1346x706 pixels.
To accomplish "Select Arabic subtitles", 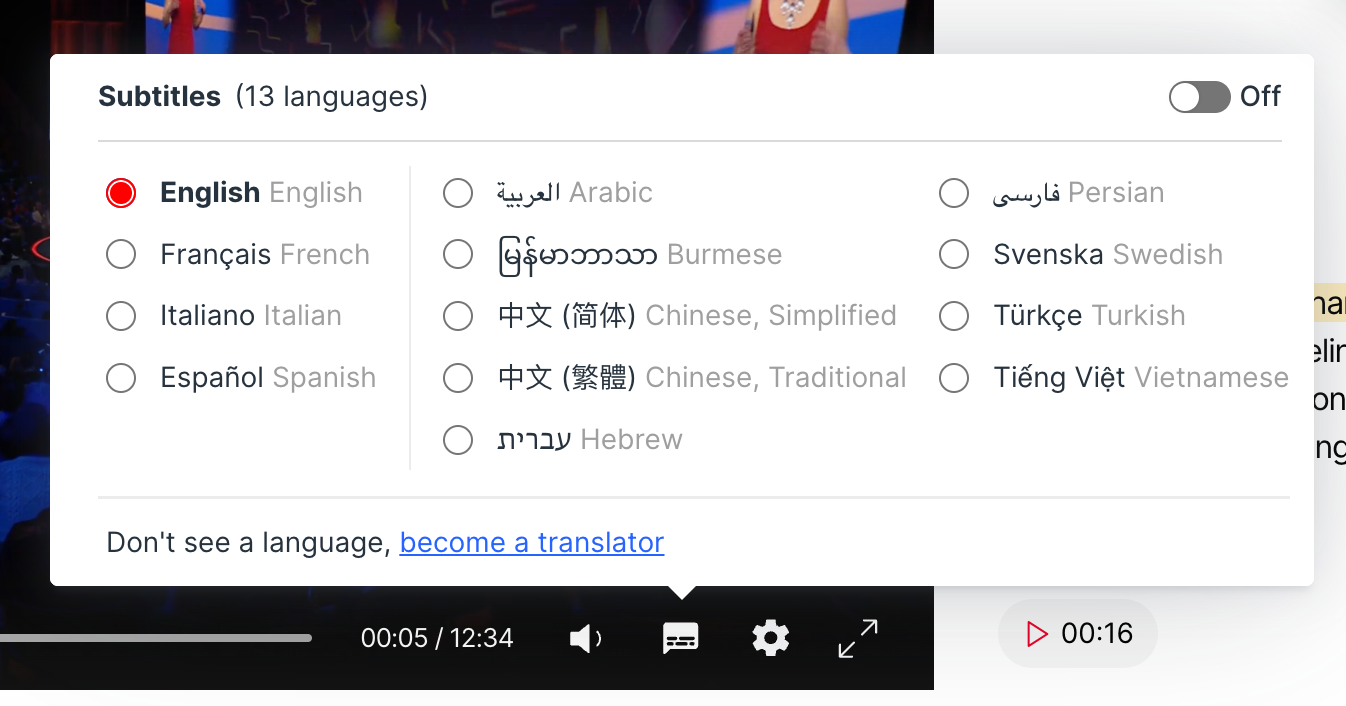I will click(458, 193).
